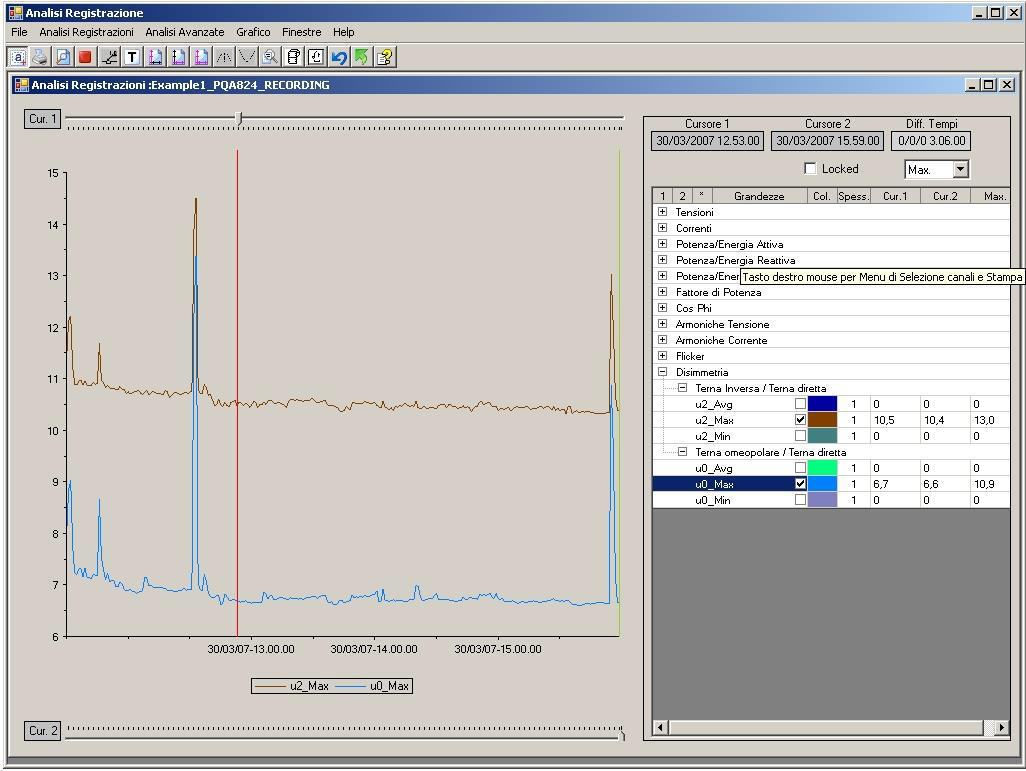Click the zoom magnifier toolbar icon
The width and height of the screenshot is (1026, 771).
270,57
